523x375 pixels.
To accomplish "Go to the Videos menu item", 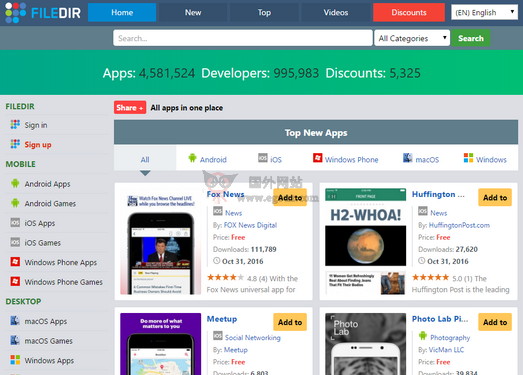I will 336,12.
